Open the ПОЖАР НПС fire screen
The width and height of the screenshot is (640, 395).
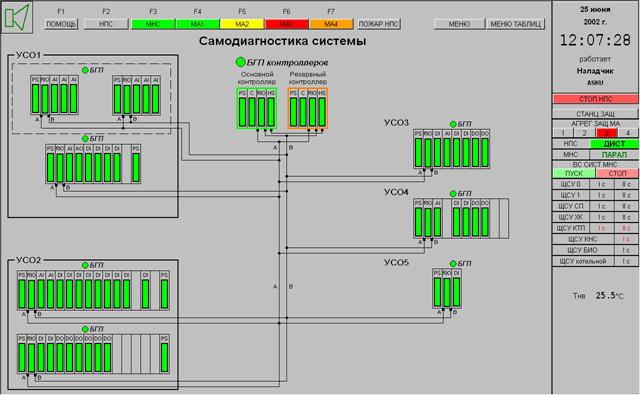[x=379, y=24]
